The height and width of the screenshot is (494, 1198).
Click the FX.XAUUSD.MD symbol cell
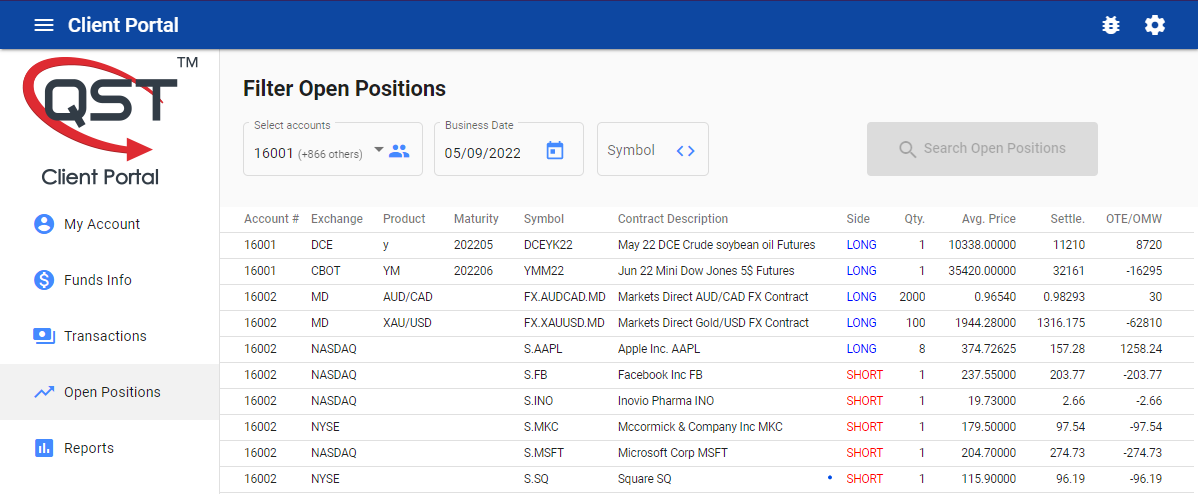click(x=565, y=323)
